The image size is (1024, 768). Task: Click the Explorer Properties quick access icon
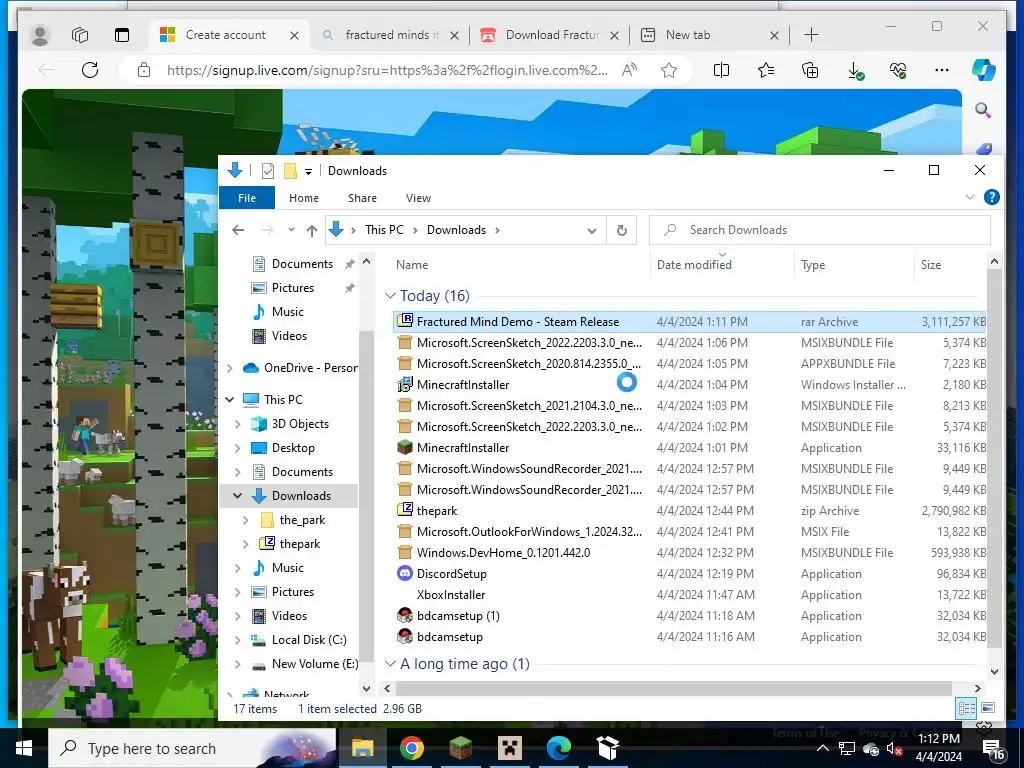[x=268, y=171]
